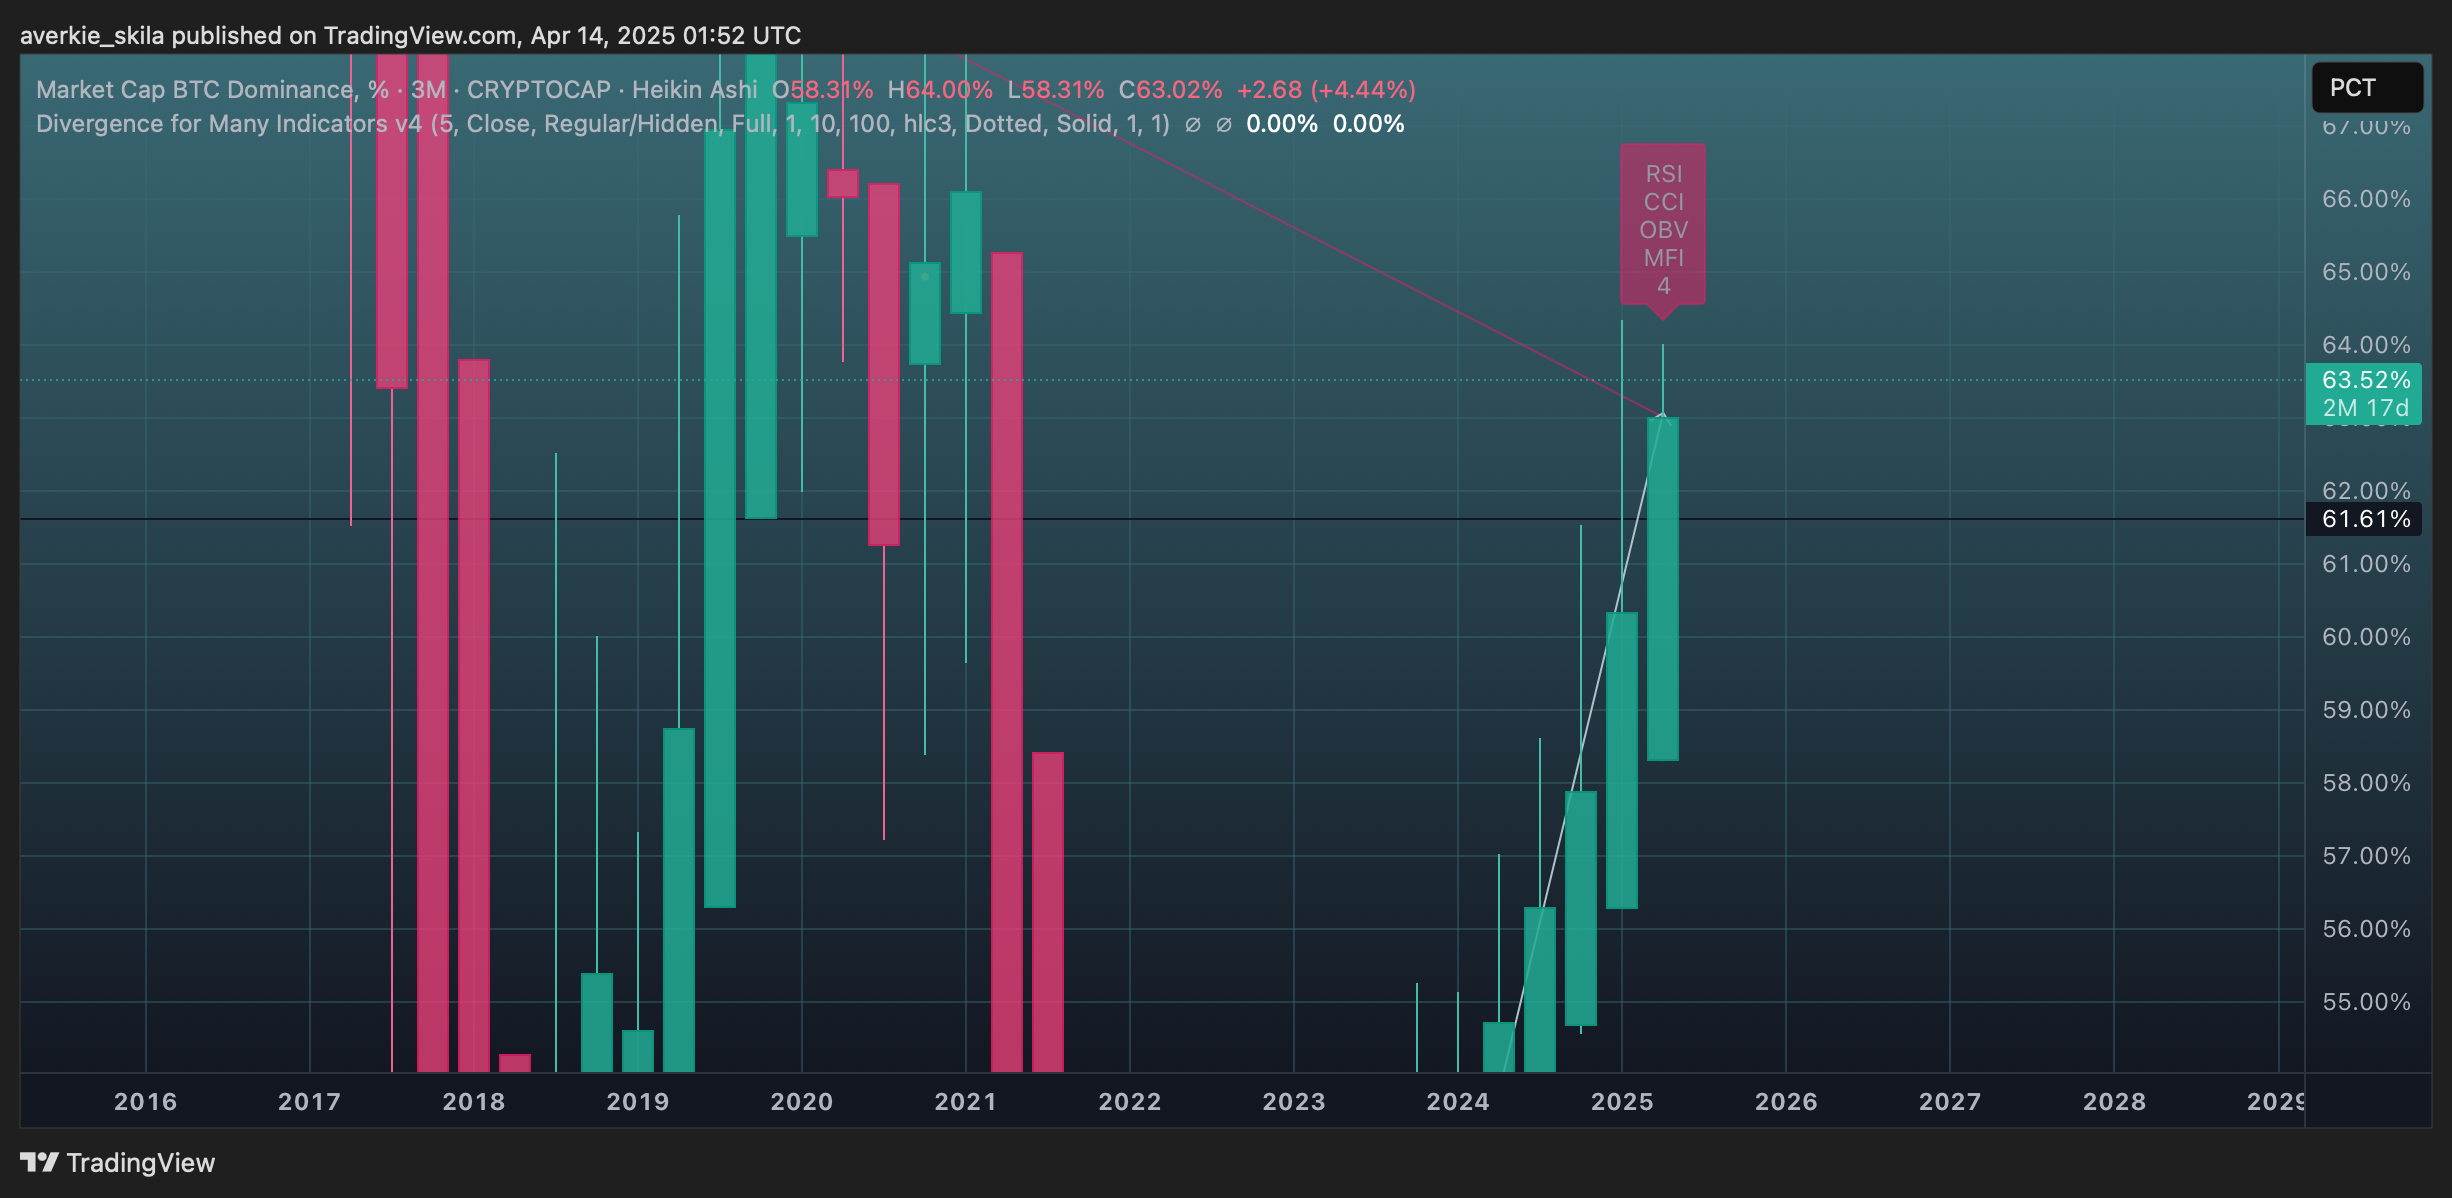Click the Divergence for Many Indicators v4 legend
2452x1198 pixels.
point(603,124)
